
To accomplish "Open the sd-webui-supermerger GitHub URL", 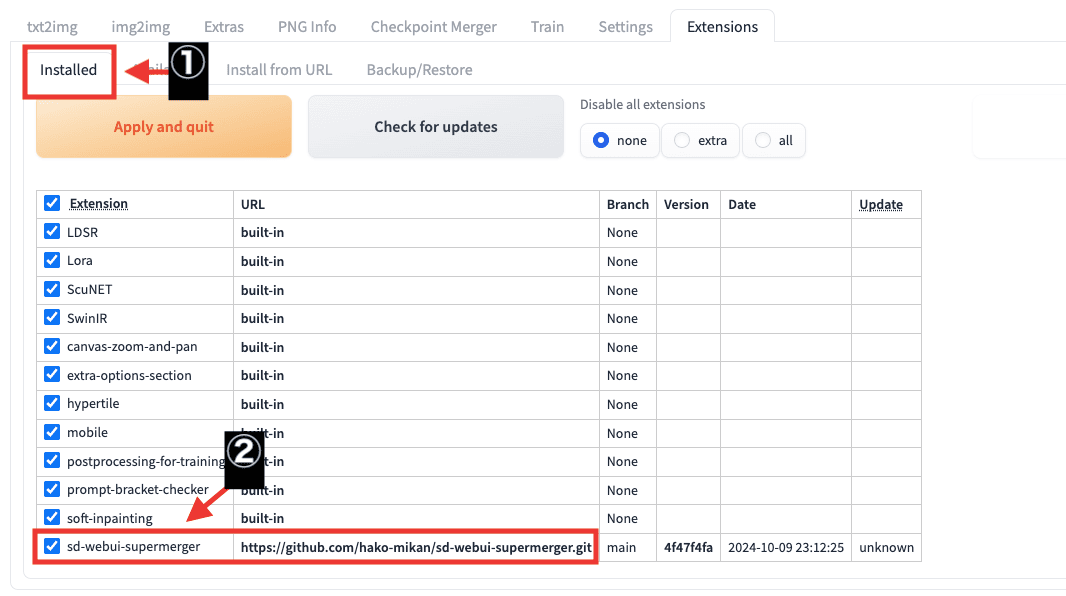I will pyautogui.click(x=414, y=547).
